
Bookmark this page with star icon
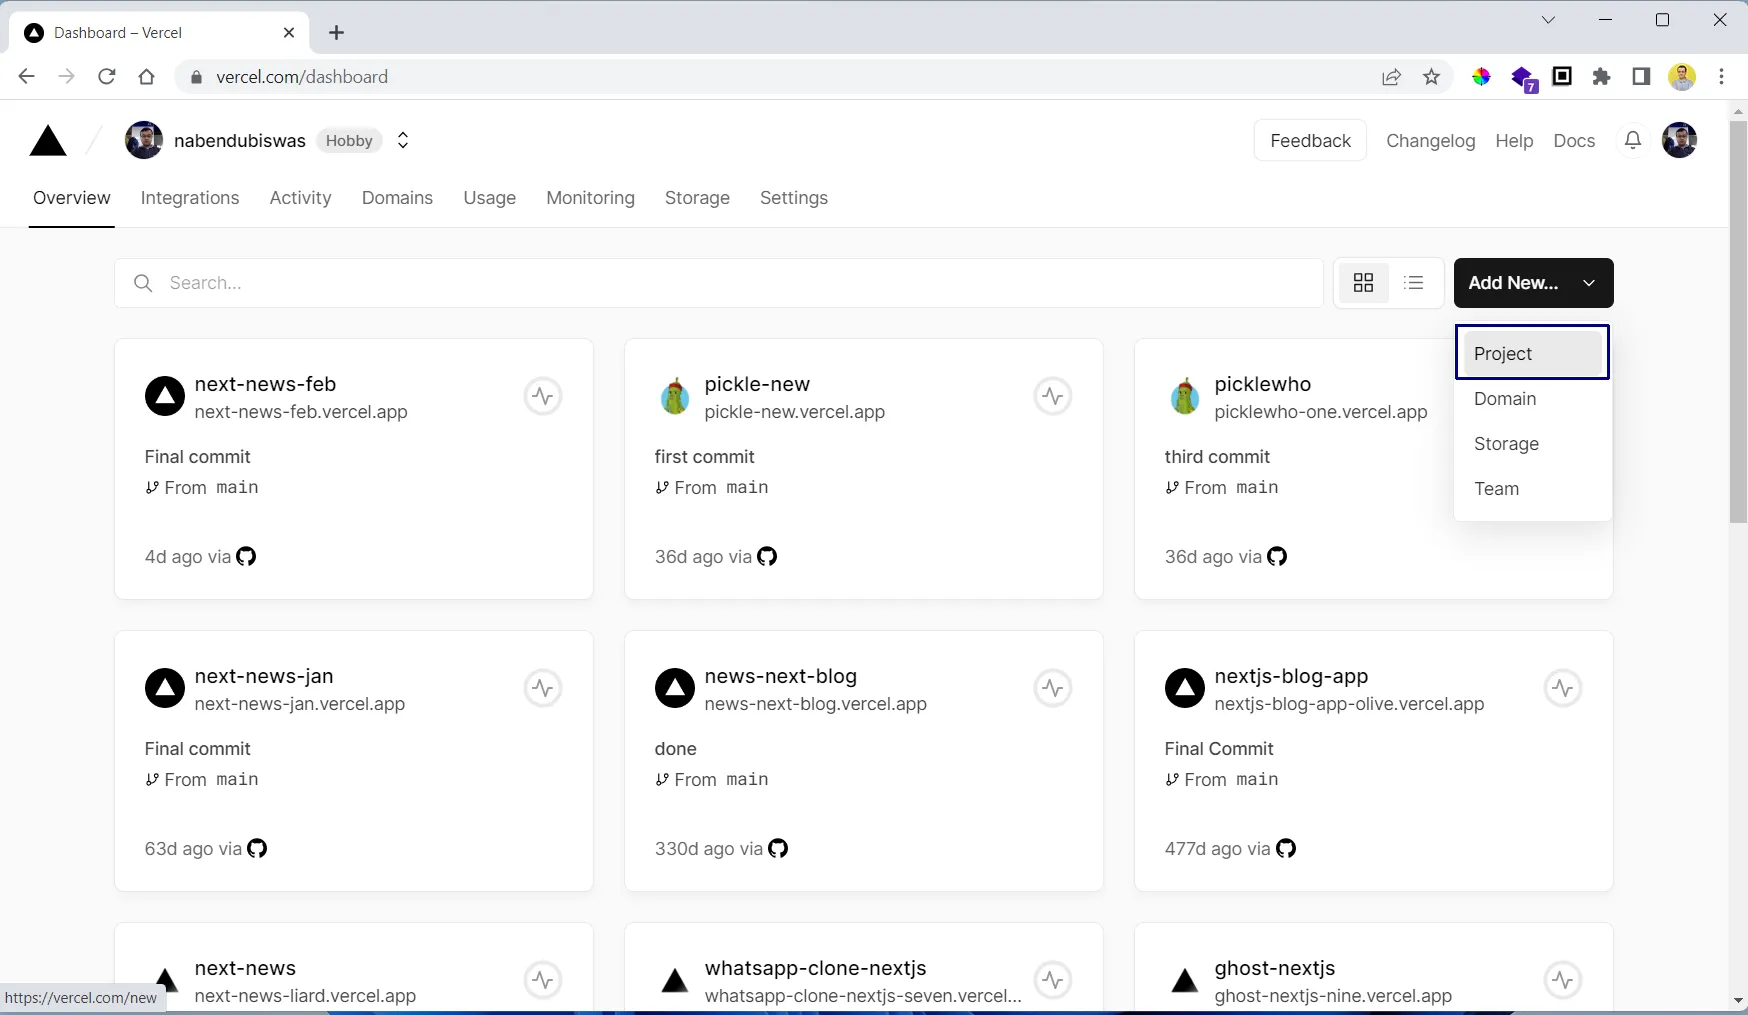pos(1432,77)
